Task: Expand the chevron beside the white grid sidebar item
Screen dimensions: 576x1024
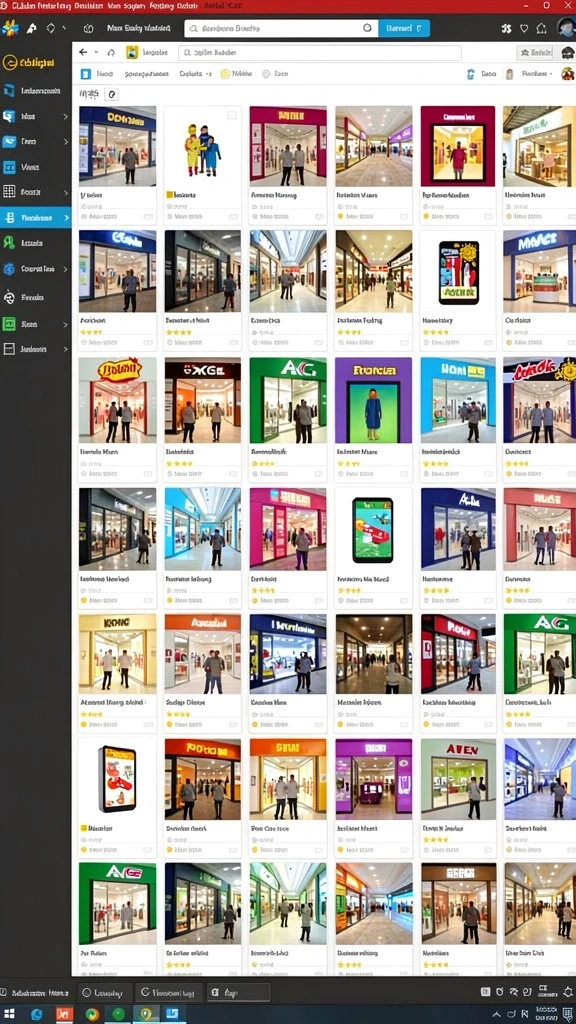Action: 65,192
